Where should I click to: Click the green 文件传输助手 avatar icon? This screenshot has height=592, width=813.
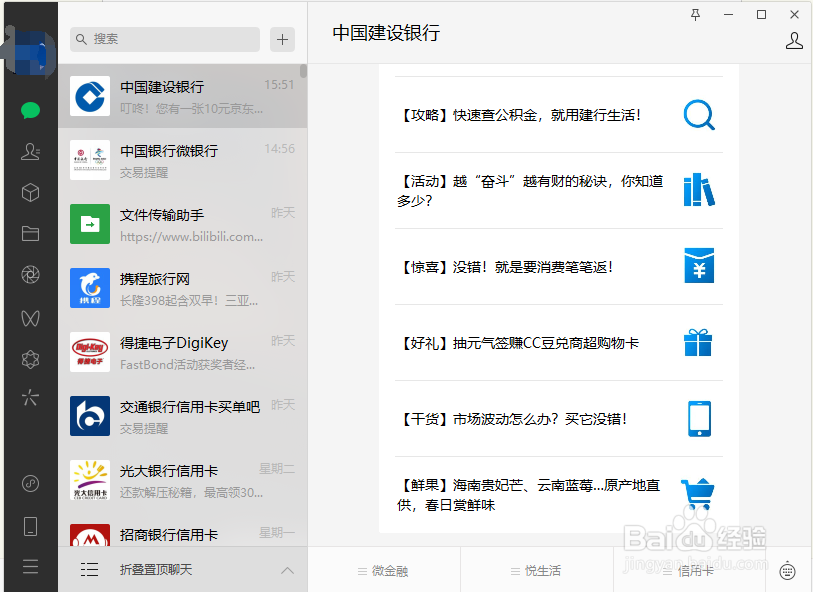[90, 224]
